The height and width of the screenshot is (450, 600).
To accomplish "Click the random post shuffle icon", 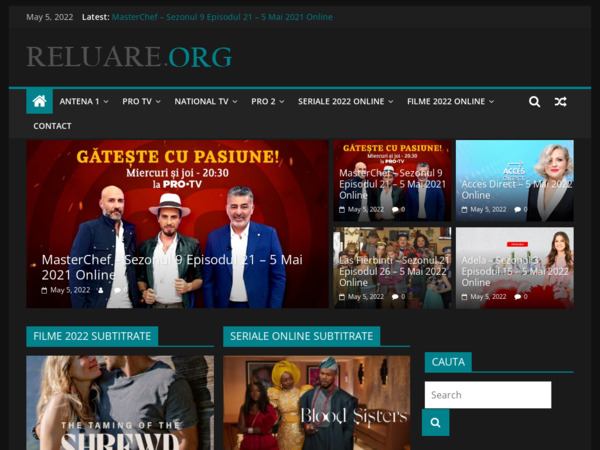I will (561, 102).
